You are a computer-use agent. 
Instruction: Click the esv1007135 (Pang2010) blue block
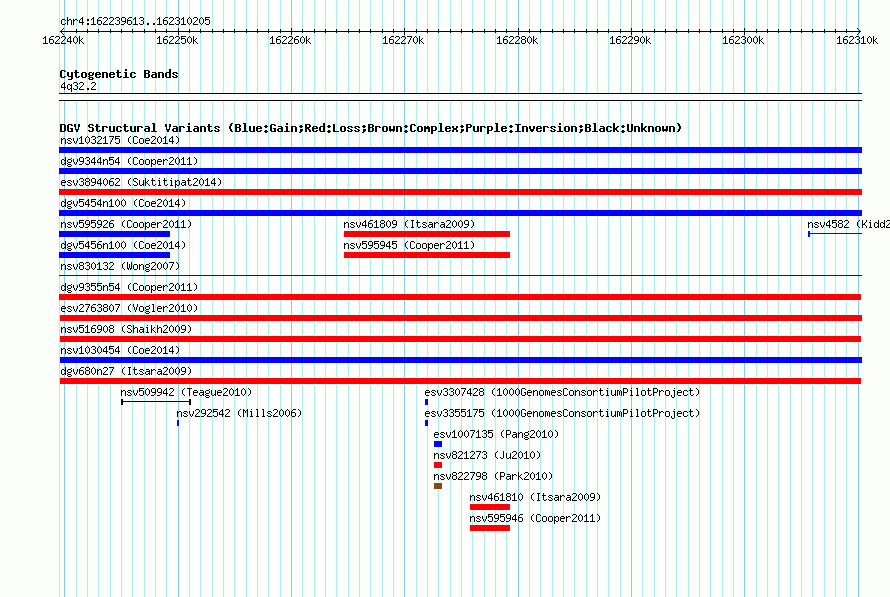point(438,444)
